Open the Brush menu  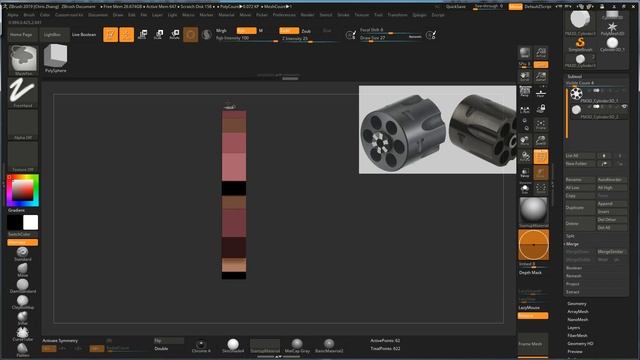pyautogui.click(x=29, y=15)
